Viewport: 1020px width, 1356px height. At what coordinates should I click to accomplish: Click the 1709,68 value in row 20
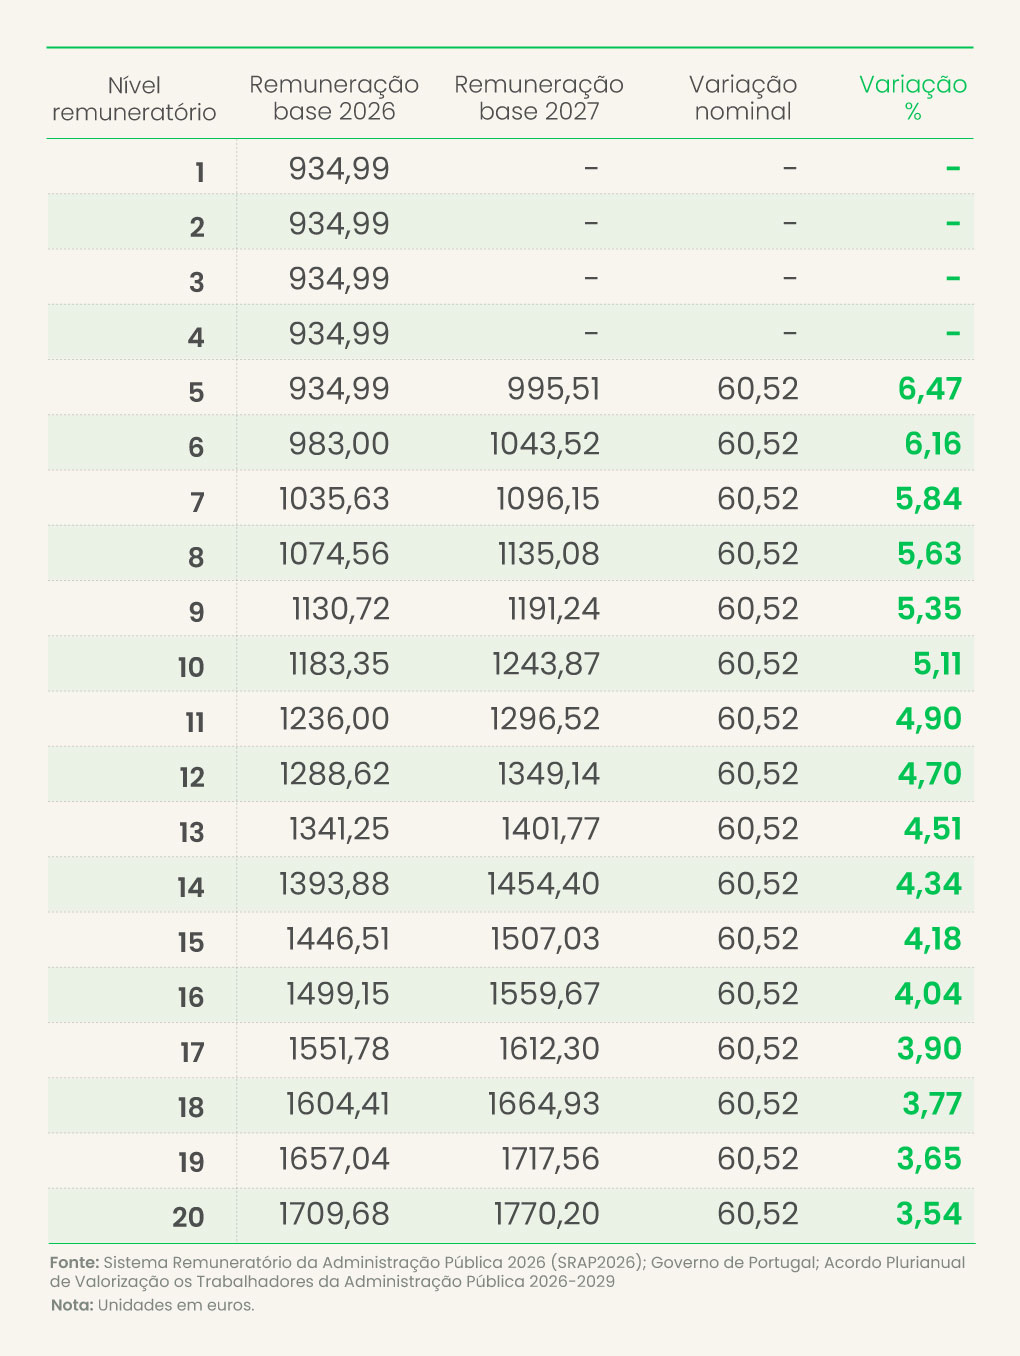click(334, 1214)
